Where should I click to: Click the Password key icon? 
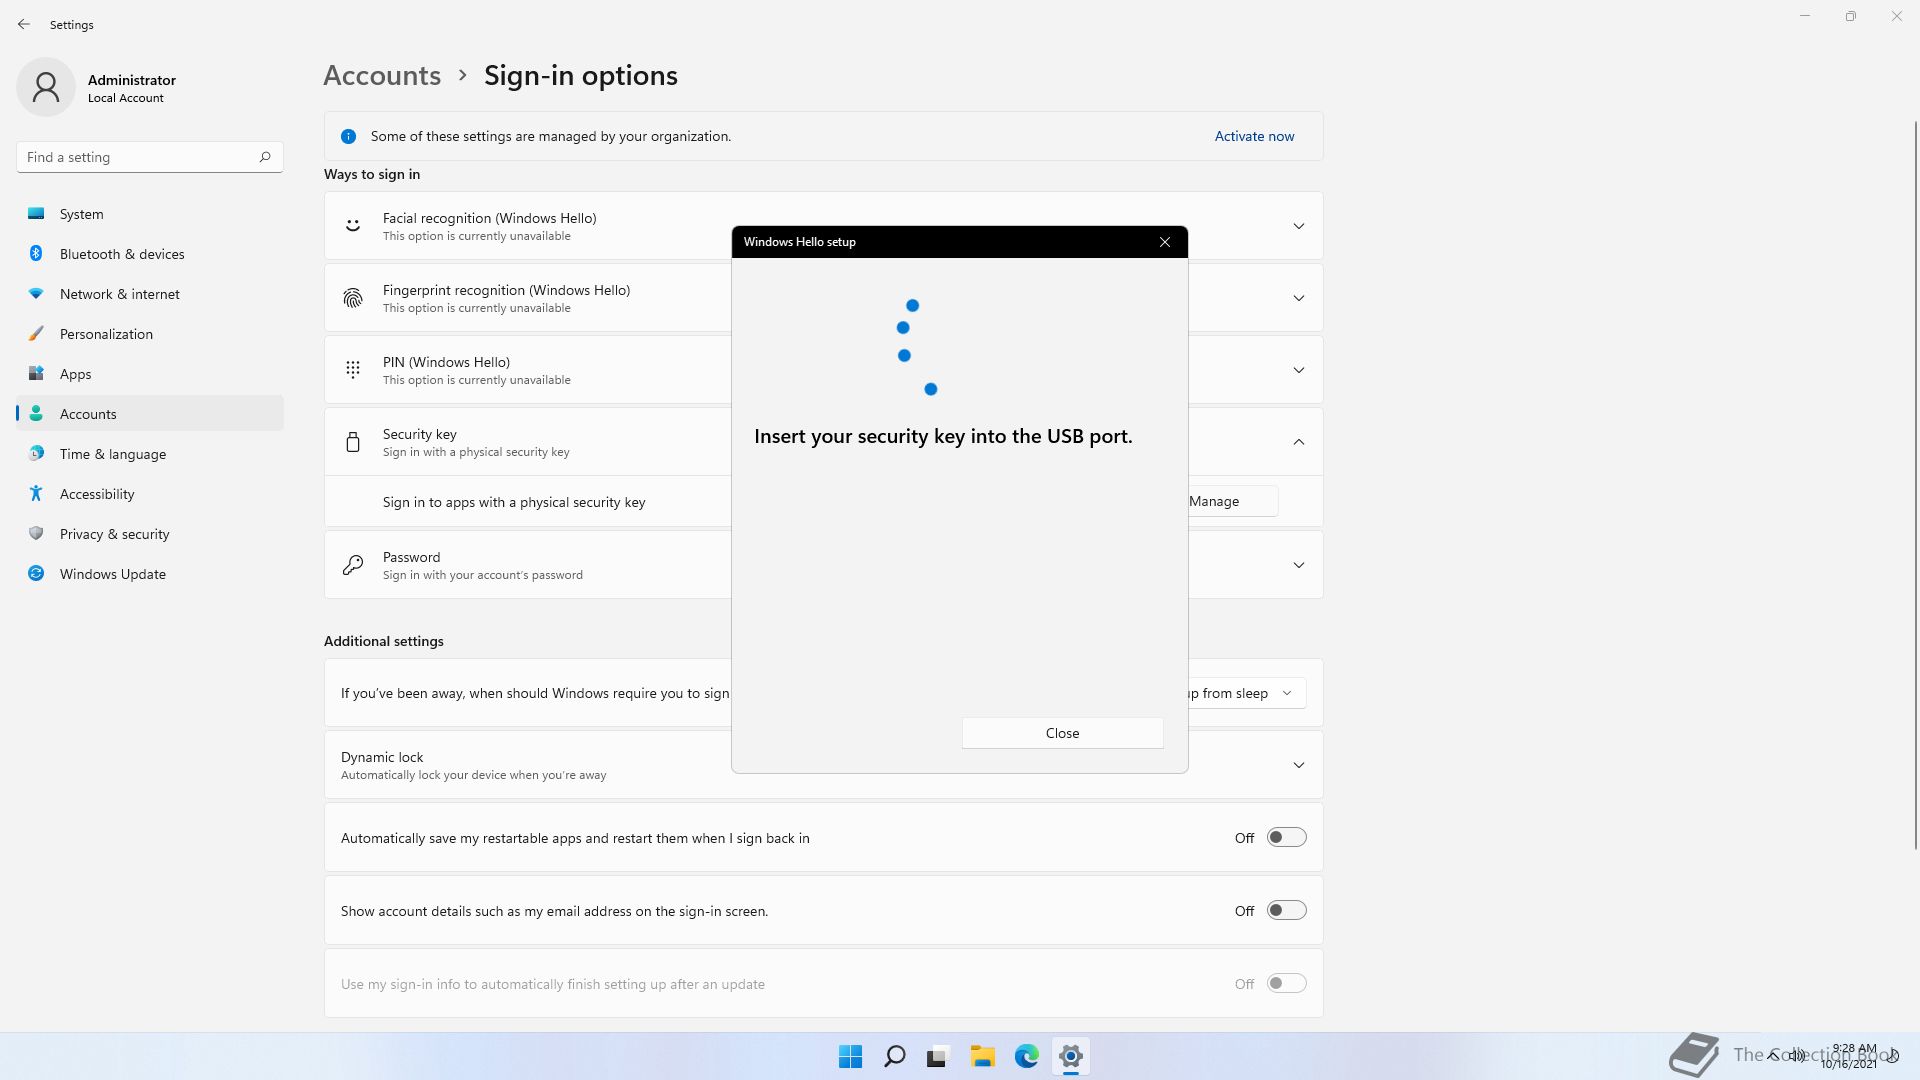tap(353, 565)
